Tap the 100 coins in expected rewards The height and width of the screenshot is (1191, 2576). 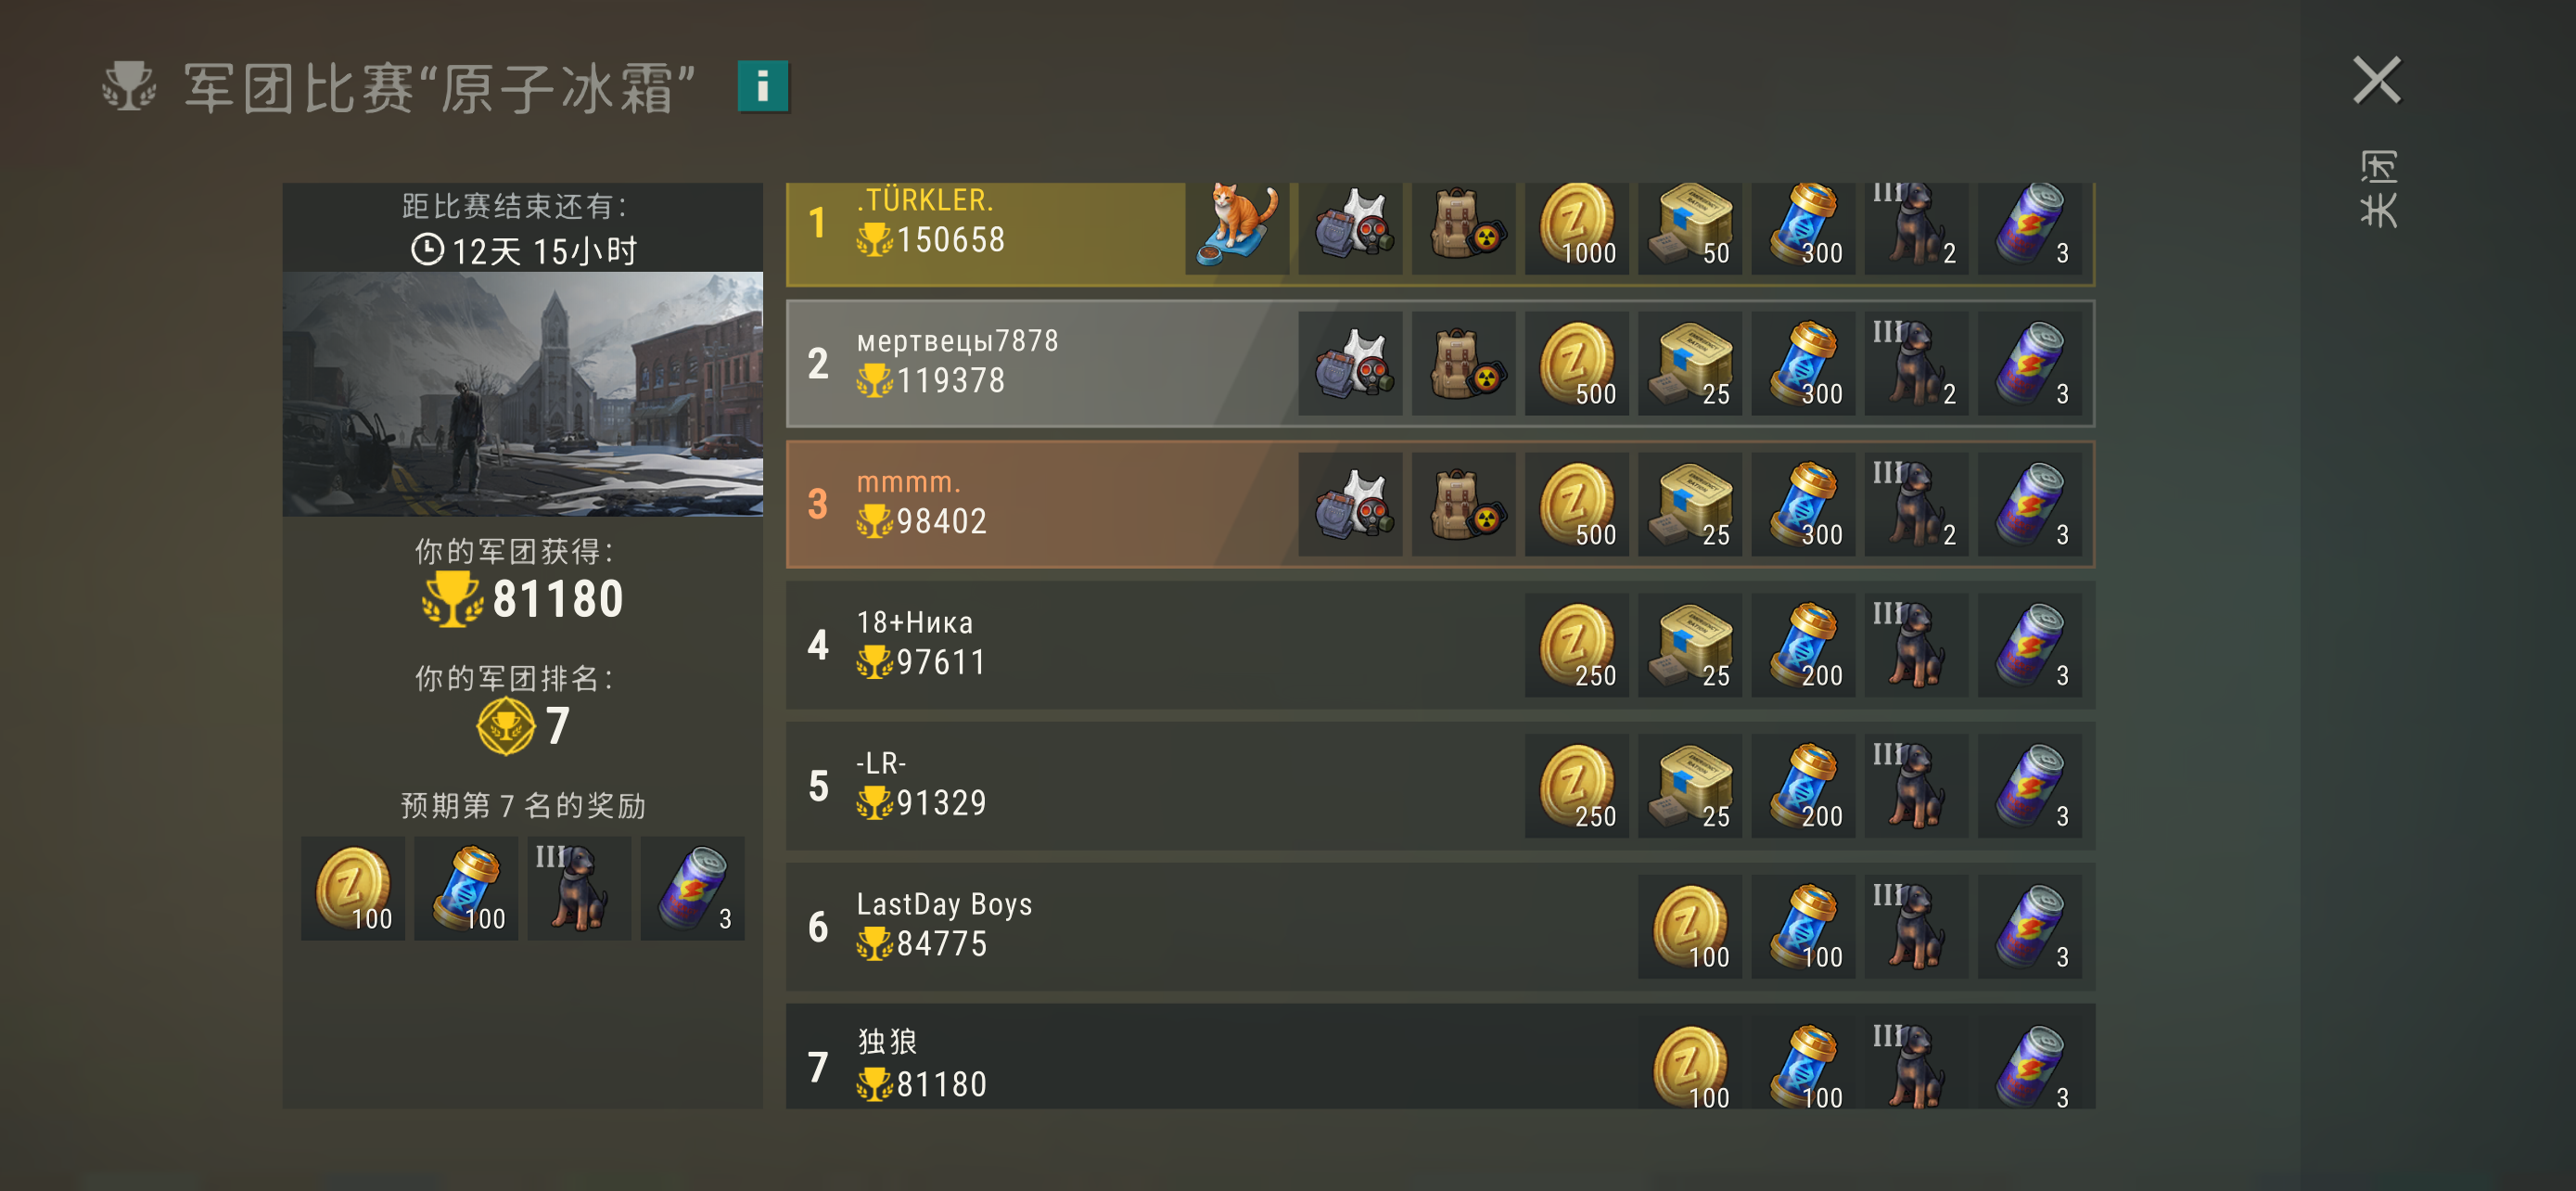click(353, 889)
